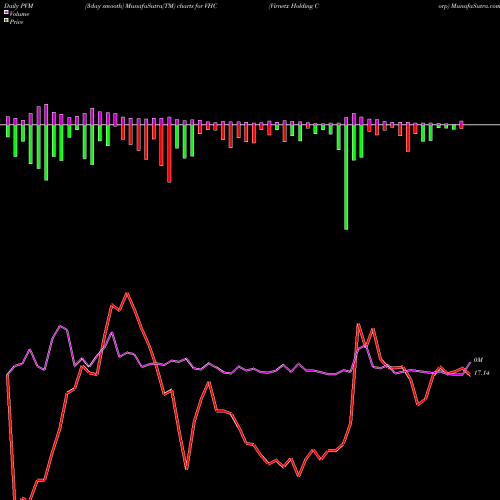
Task: Click the tallest green bar spike
Action: click(x=346, y=177)
